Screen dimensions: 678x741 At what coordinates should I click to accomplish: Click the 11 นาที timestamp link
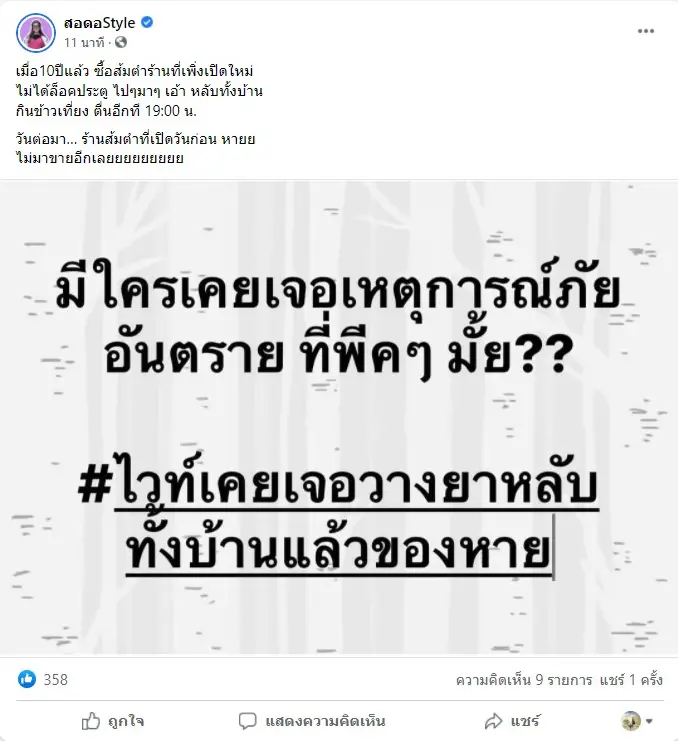(84, 43)
